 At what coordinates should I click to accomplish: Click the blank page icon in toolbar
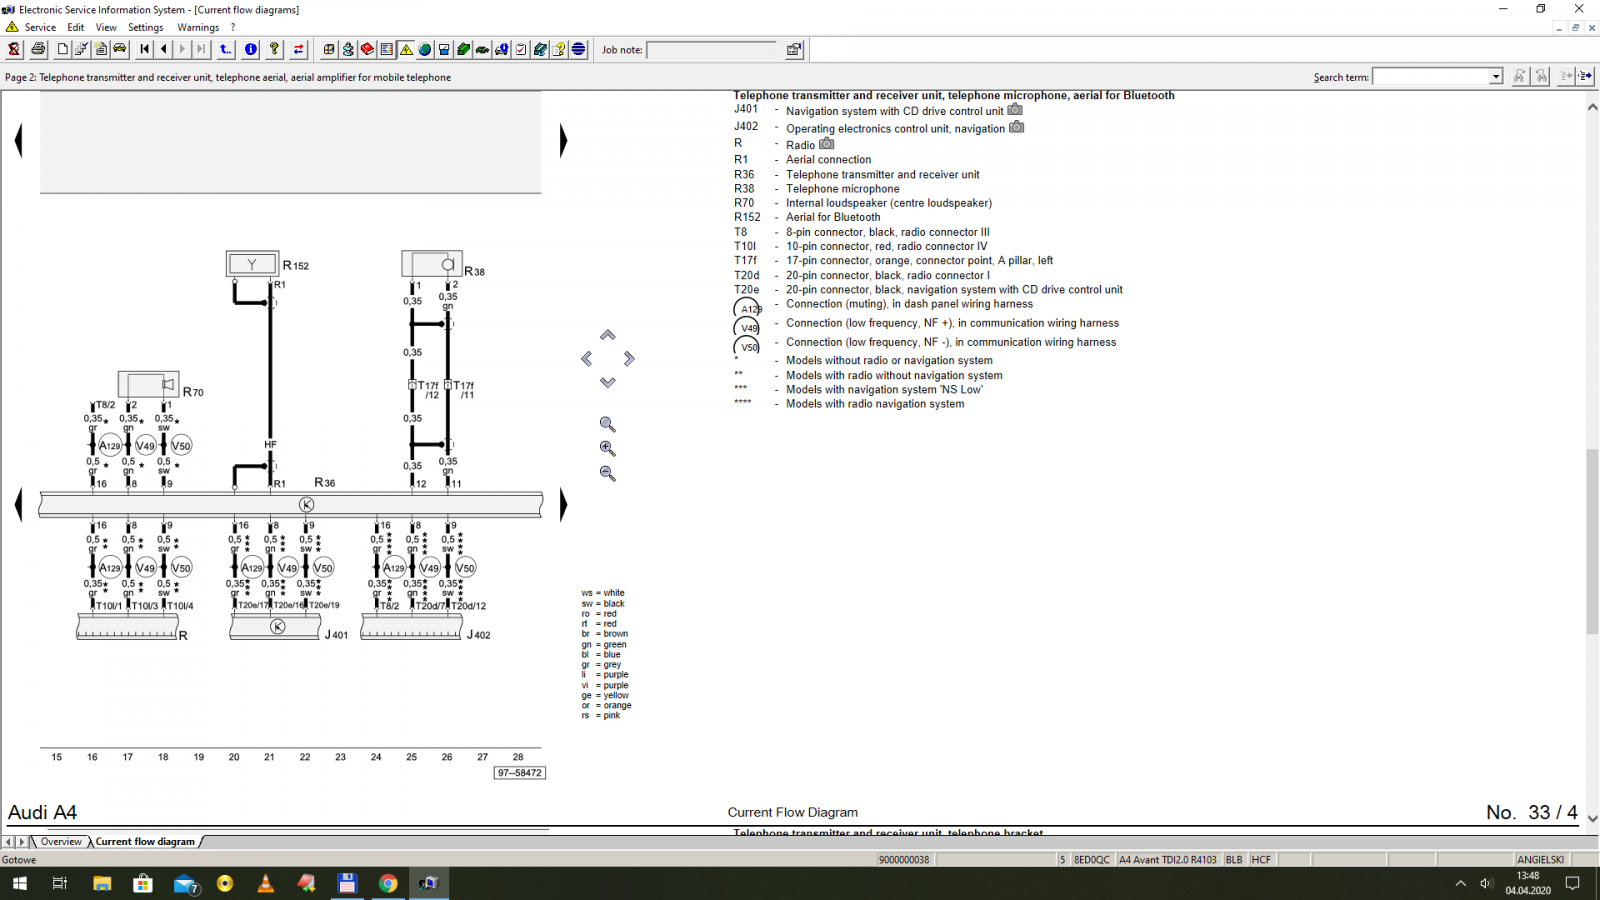click(62, 49)
